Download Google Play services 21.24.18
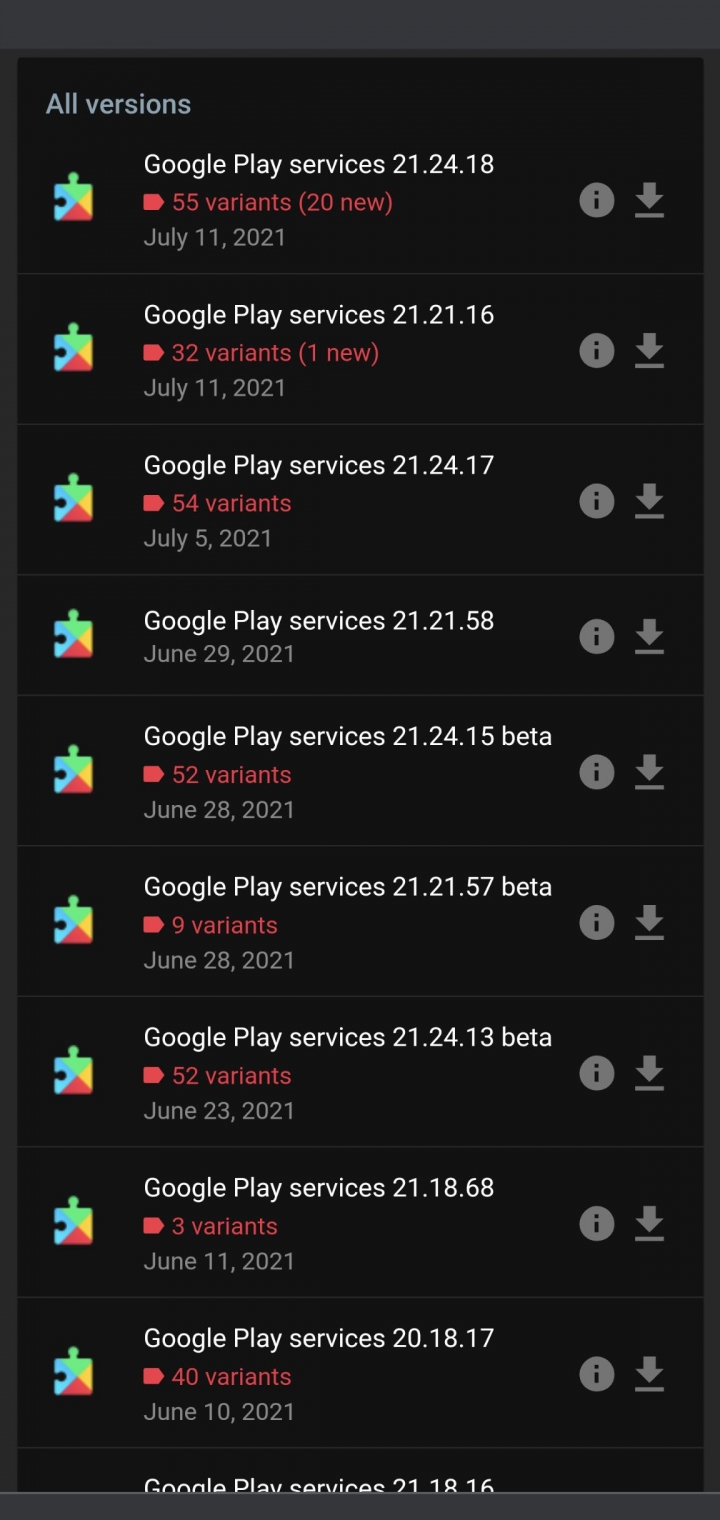 click(650, 200)
